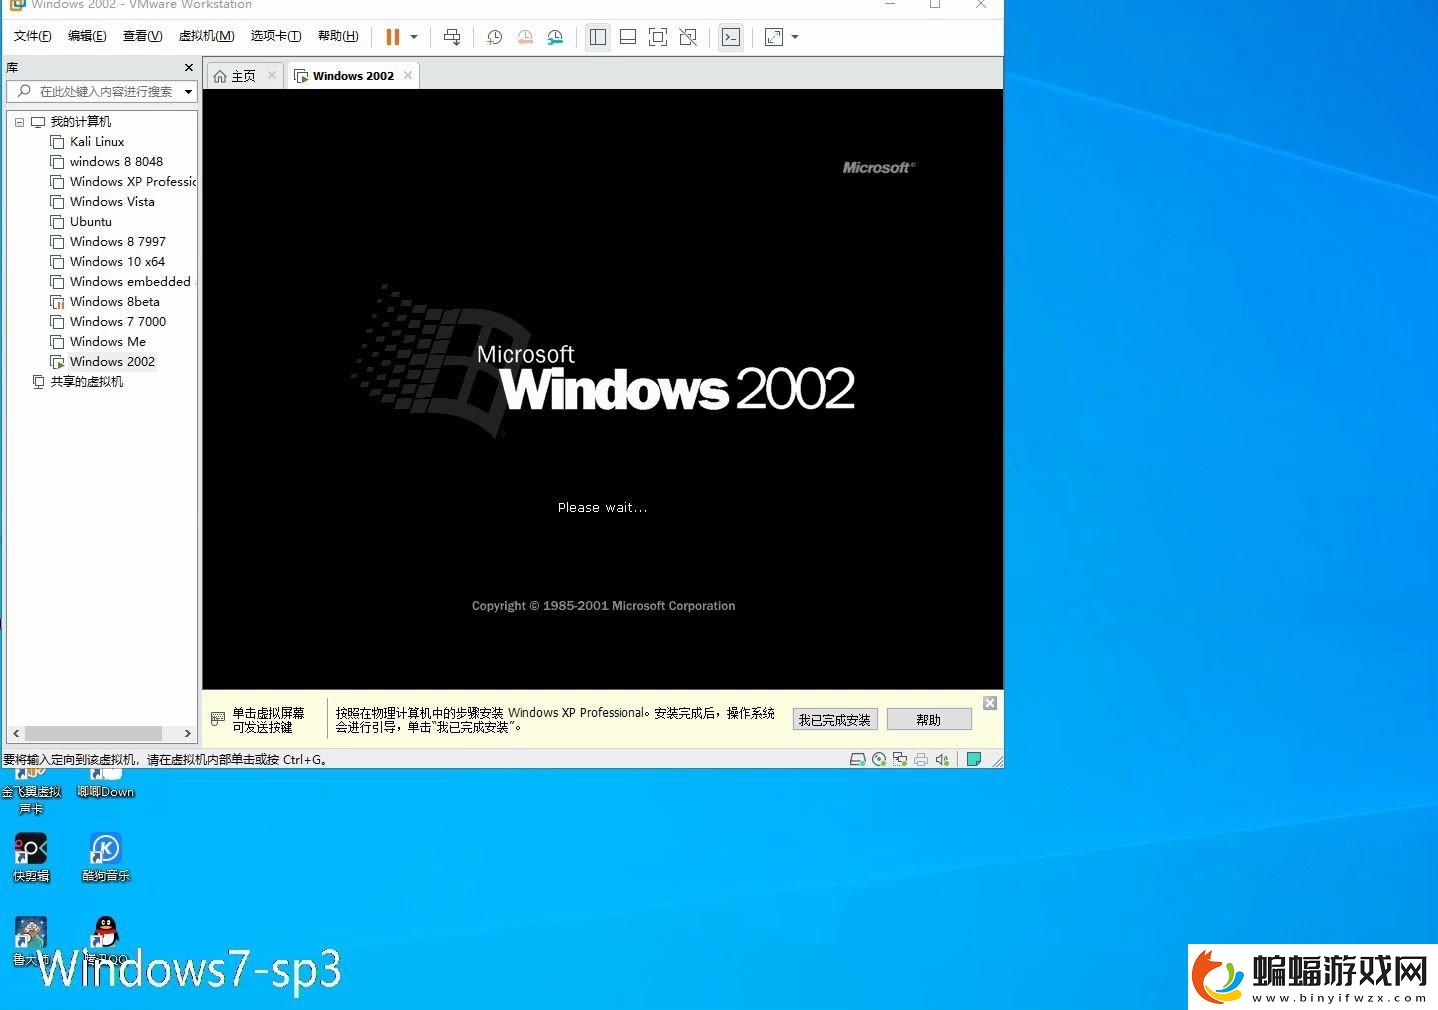Close the library panel with X
Viewport: 1438px width, 1010px height.
pos(189,67)
